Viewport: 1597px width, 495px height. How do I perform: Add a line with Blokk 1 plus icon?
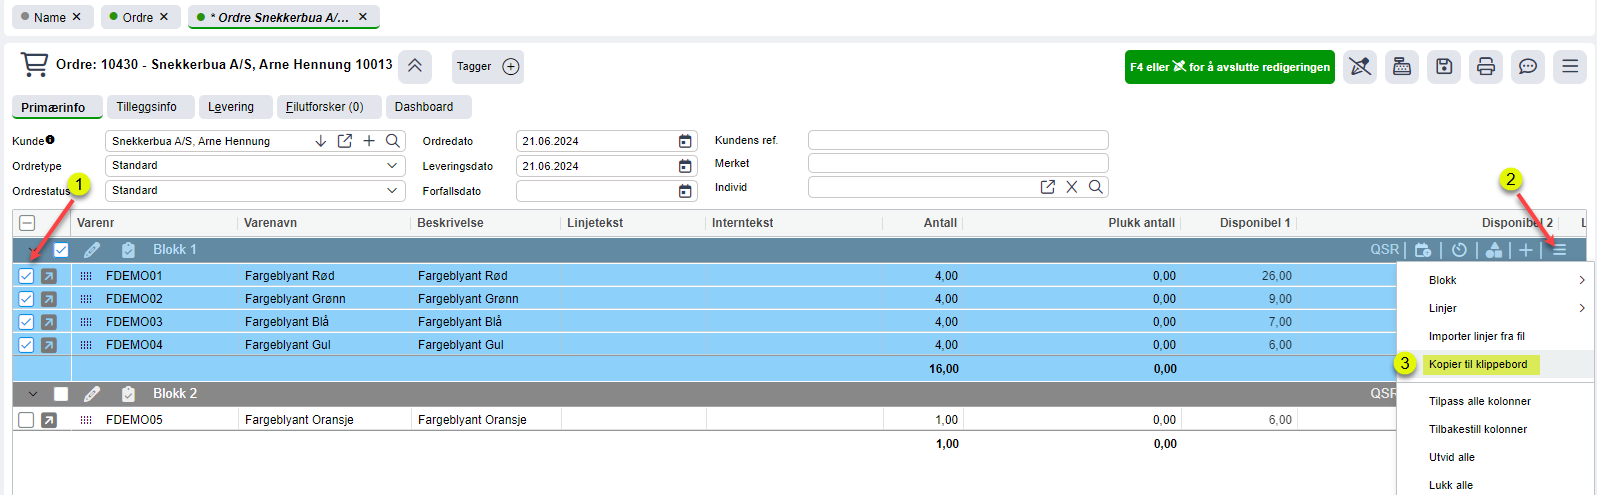(x=1526, y=250)
